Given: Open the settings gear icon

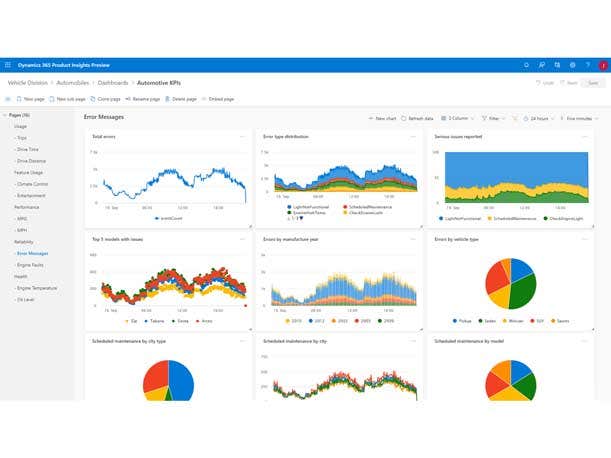Looking at the screenshot, I should (573, 65).
